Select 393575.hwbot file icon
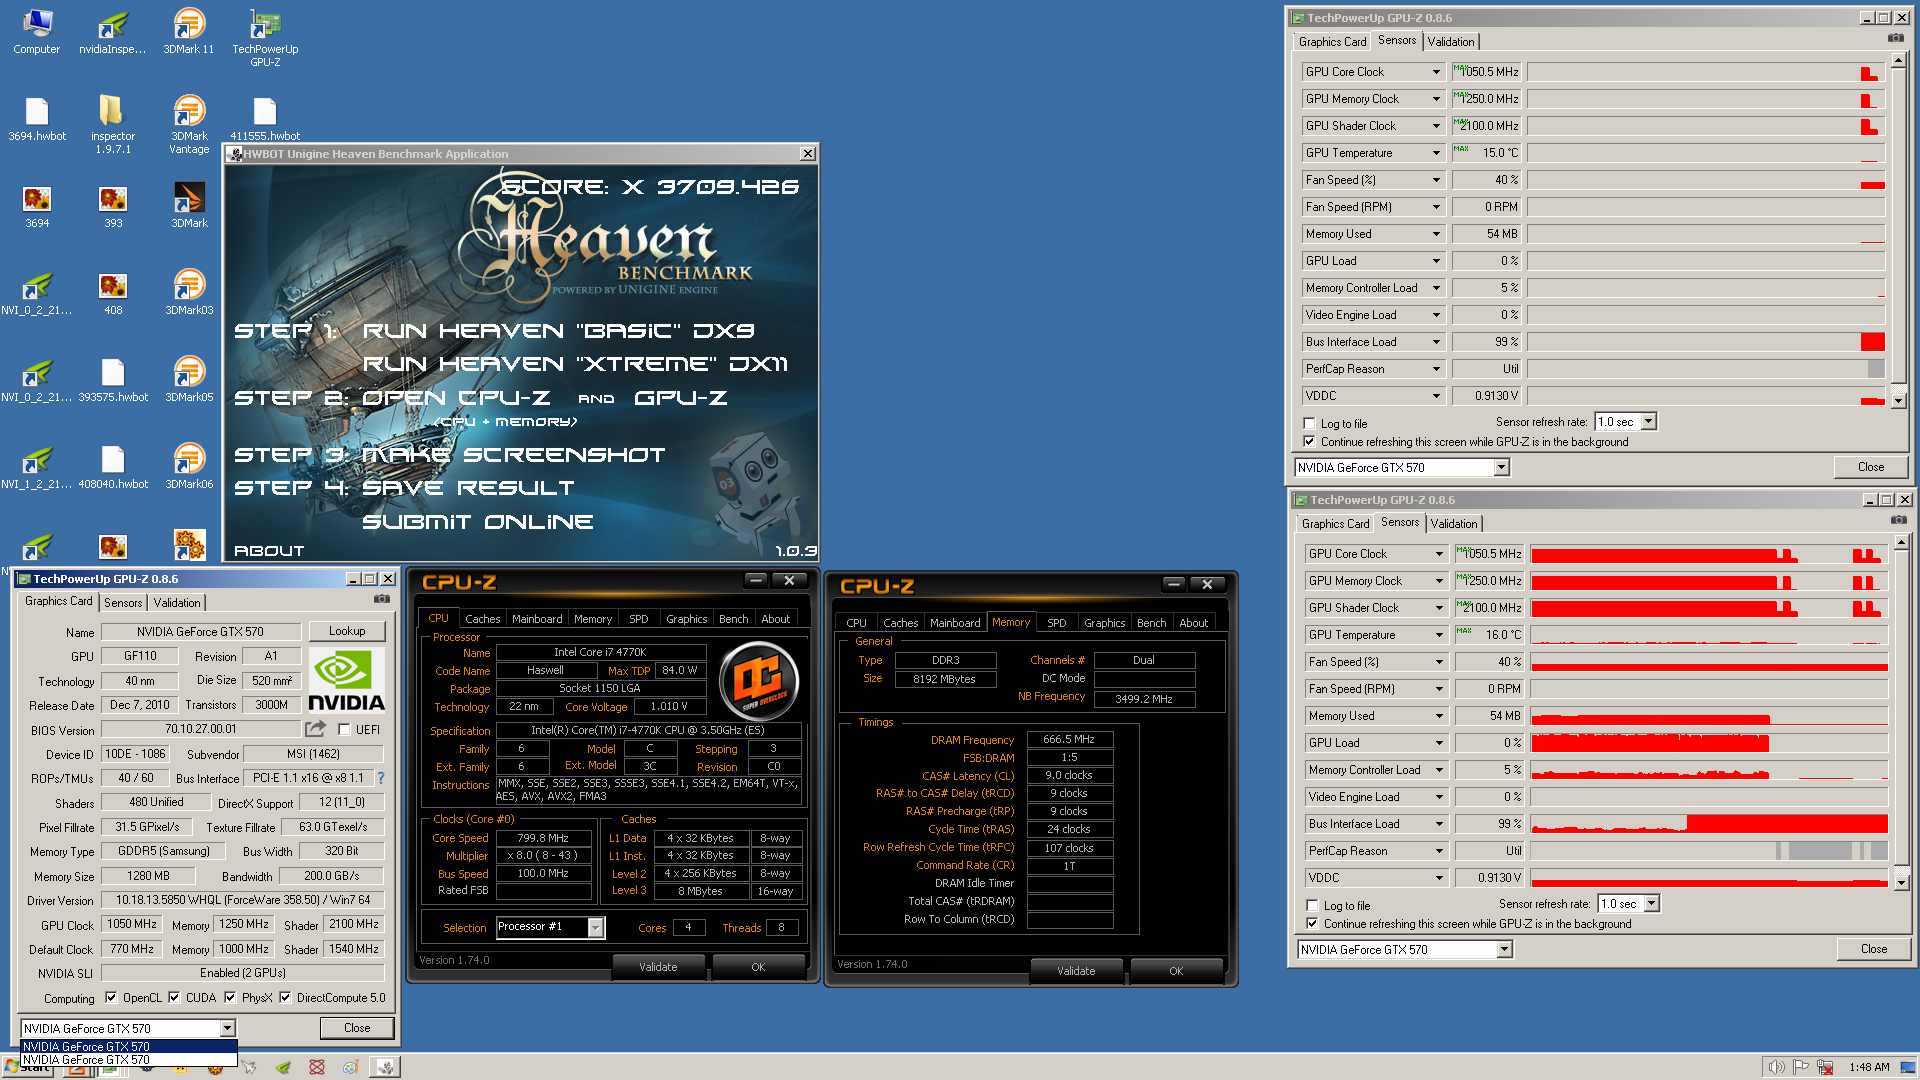 (x=113, y=380)
